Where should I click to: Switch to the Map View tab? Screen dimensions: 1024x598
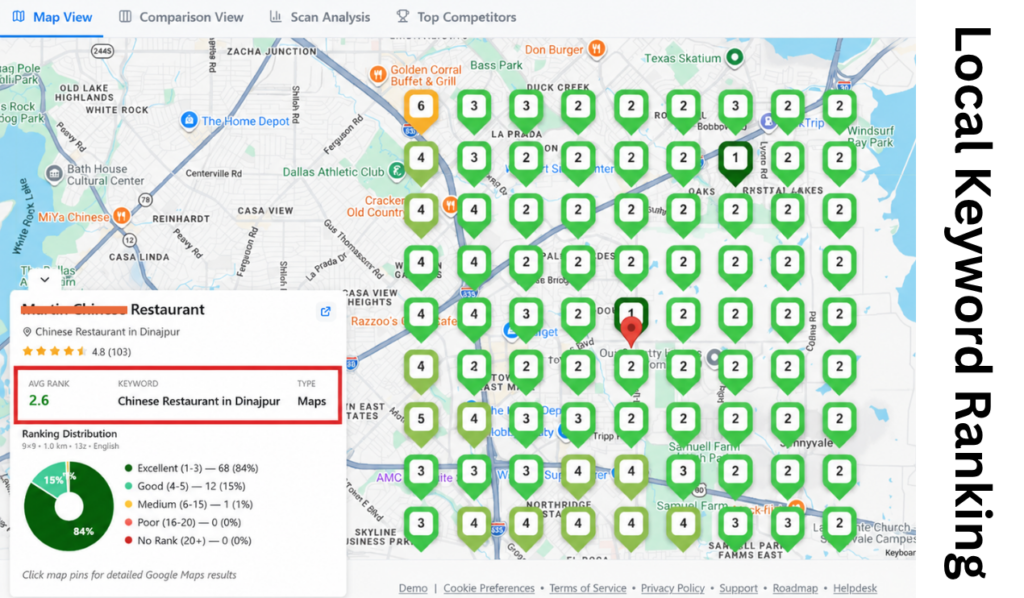(x=52, y=17)
